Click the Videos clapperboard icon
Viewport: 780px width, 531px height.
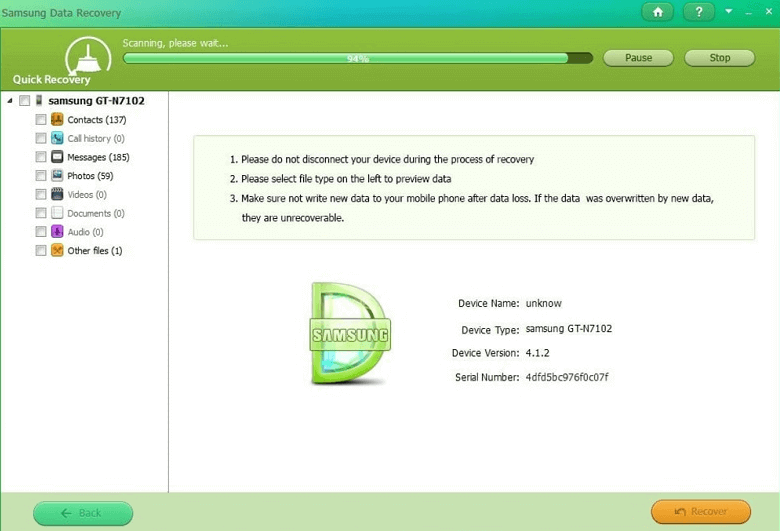57,194
